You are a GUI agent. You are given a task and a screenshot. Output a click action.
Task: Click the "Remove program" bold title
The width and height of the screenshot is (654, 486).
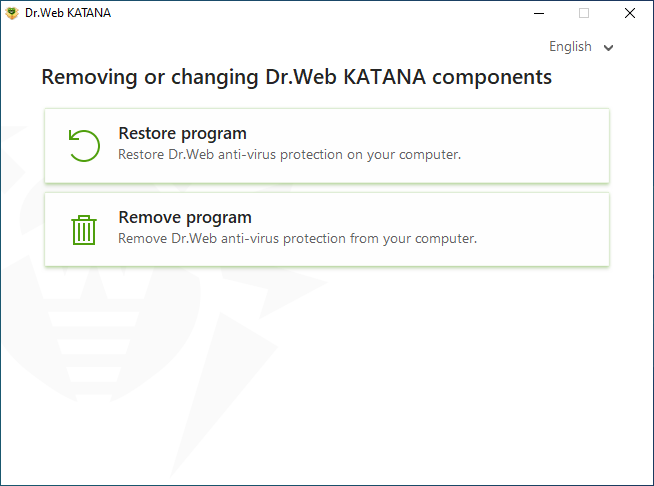click(x=185, y=218)
